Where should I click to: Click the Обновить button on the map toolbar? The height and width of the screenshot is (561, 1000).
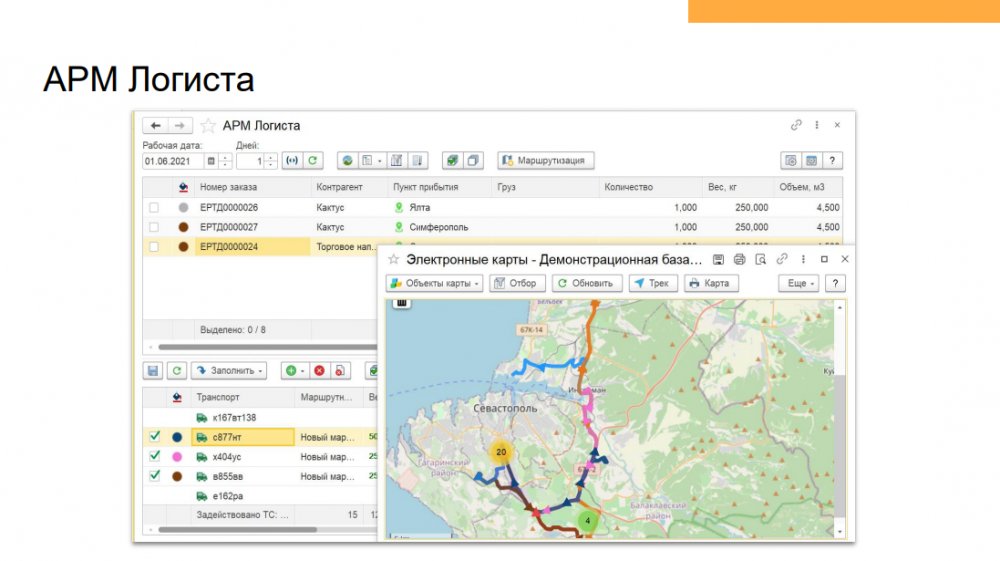point(588,284)
